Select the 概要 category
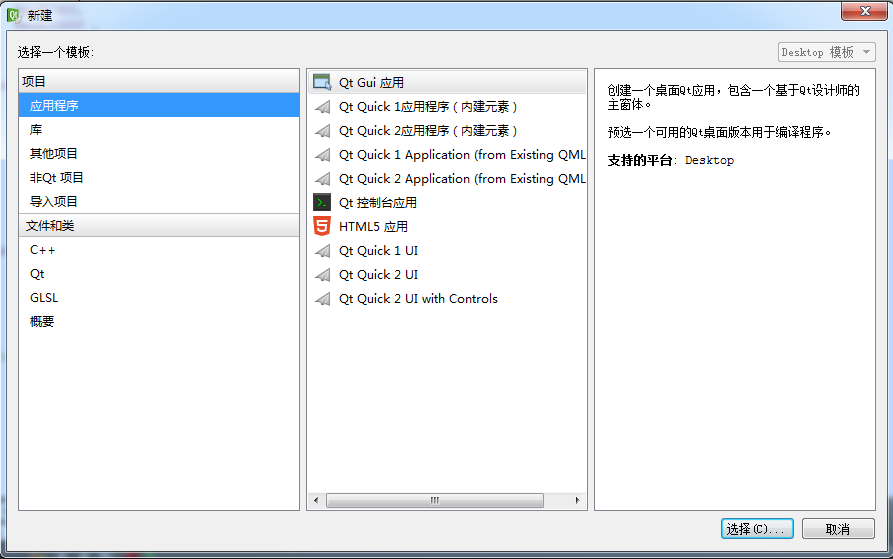893x559 pixels. coord(159,322)
